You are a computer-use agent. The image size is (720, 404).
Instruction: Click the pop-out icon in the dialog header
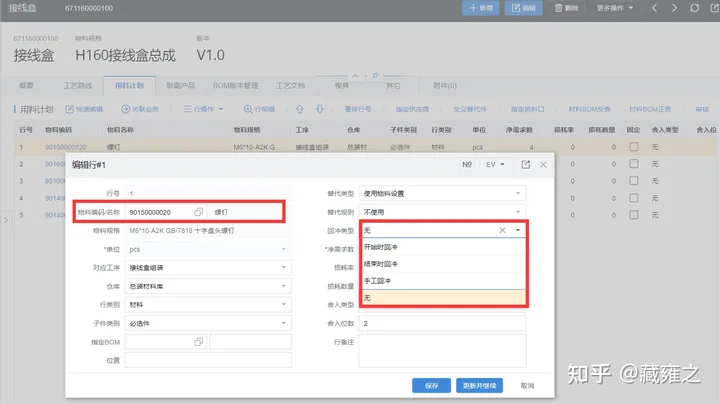[x=527, y=164]
